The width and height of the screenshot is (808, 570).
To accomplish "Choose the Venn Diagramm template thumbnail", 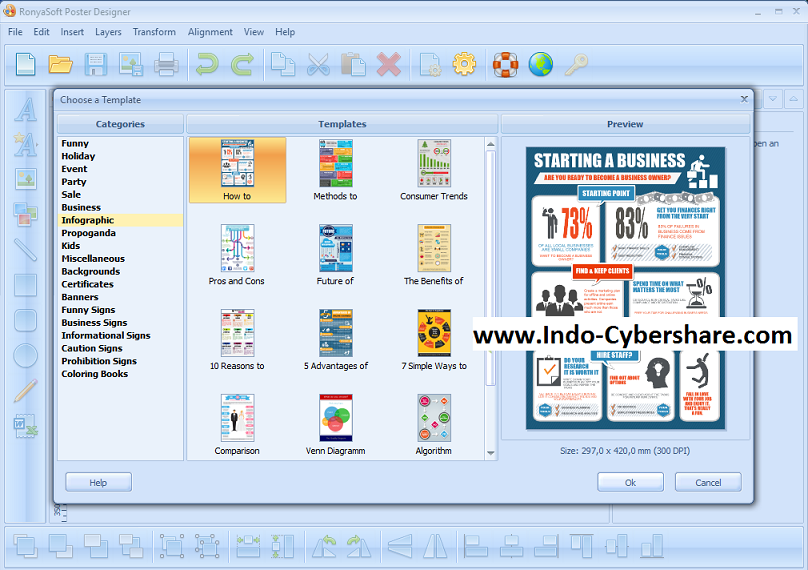I will [x=335, y=418].
